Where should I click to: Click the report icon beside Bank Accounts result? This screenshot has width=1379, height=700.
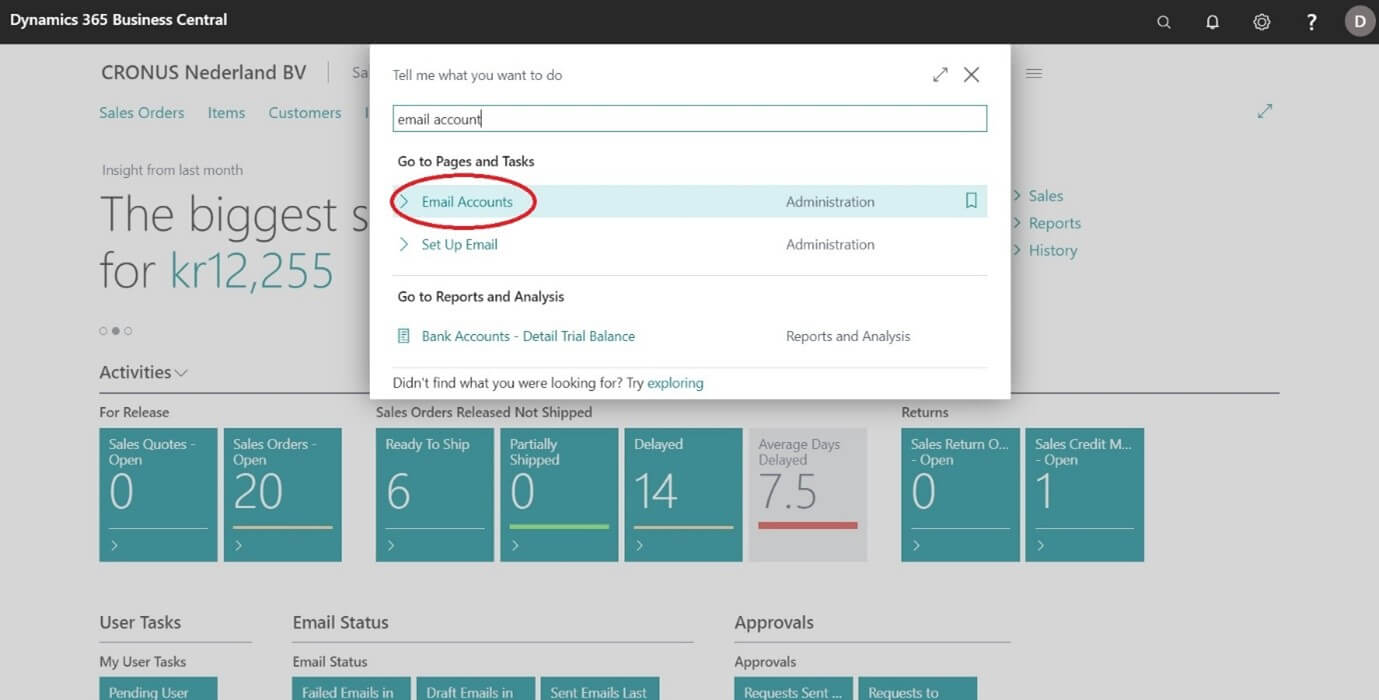click(x=404, y=336)
